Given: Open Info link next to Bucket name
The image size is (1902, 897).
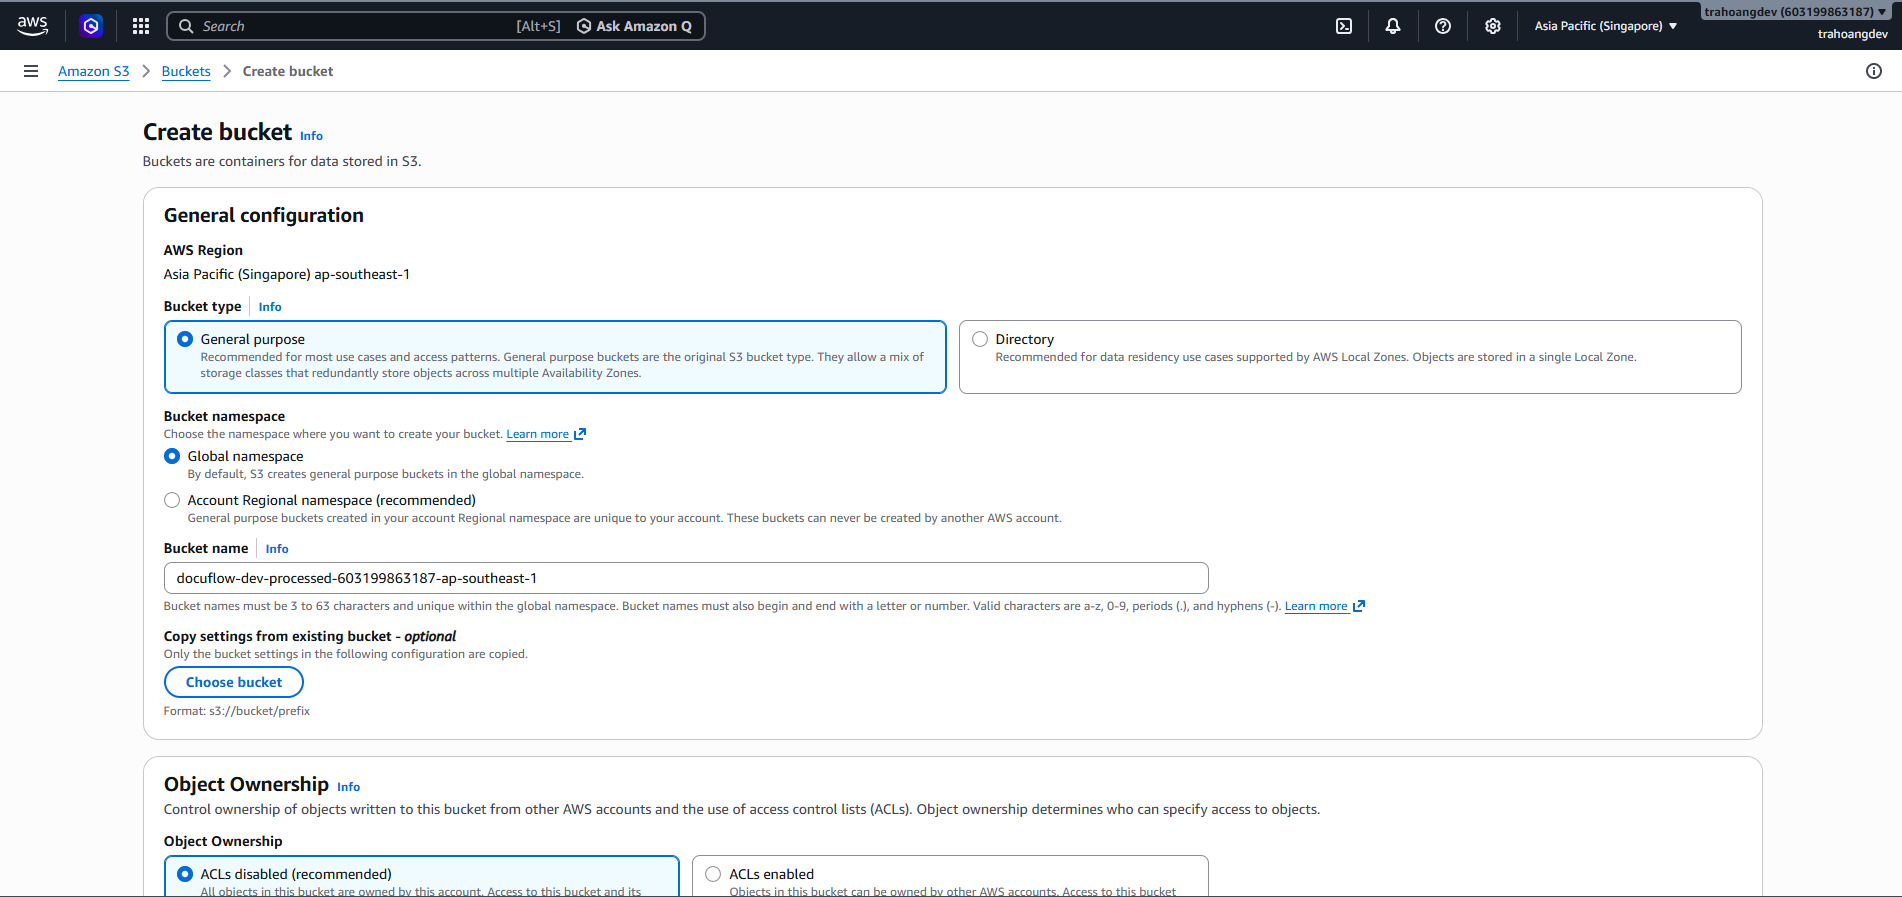Looking at the screenshot, I should coord(277,549).
